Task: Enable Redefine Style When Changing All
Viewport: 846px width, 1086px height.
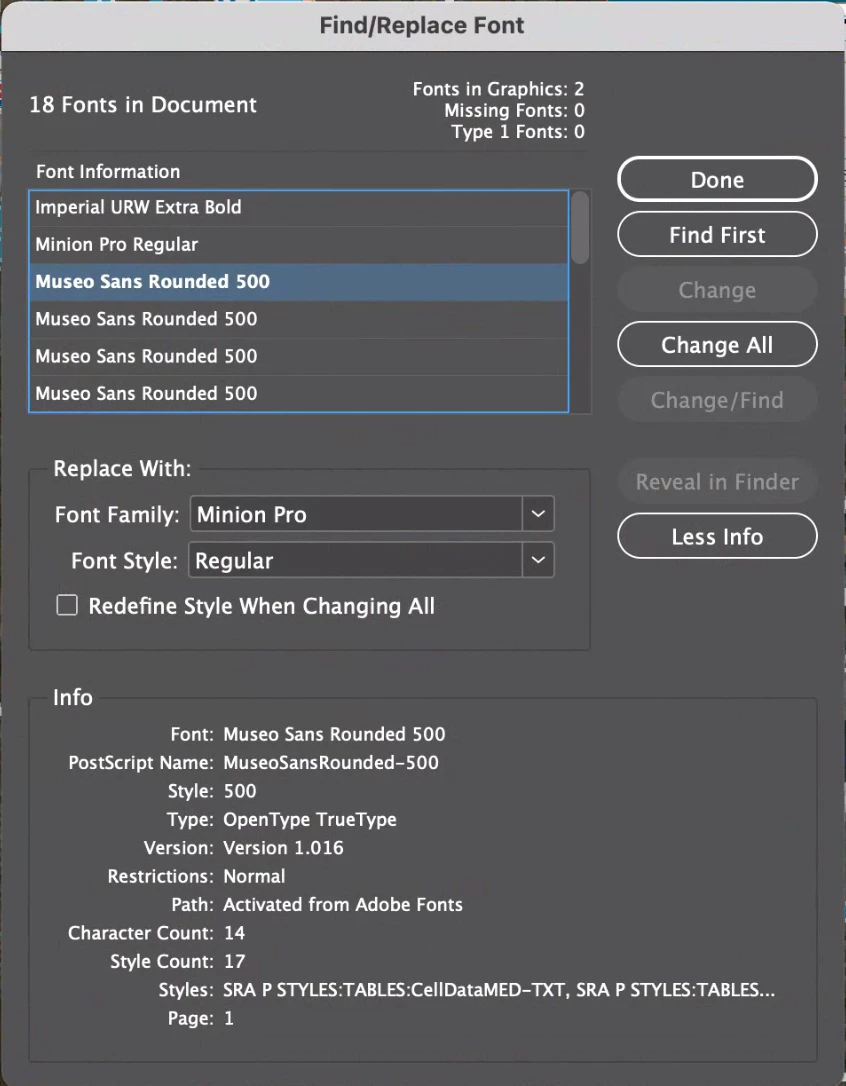Action: (x=67, y=606)
